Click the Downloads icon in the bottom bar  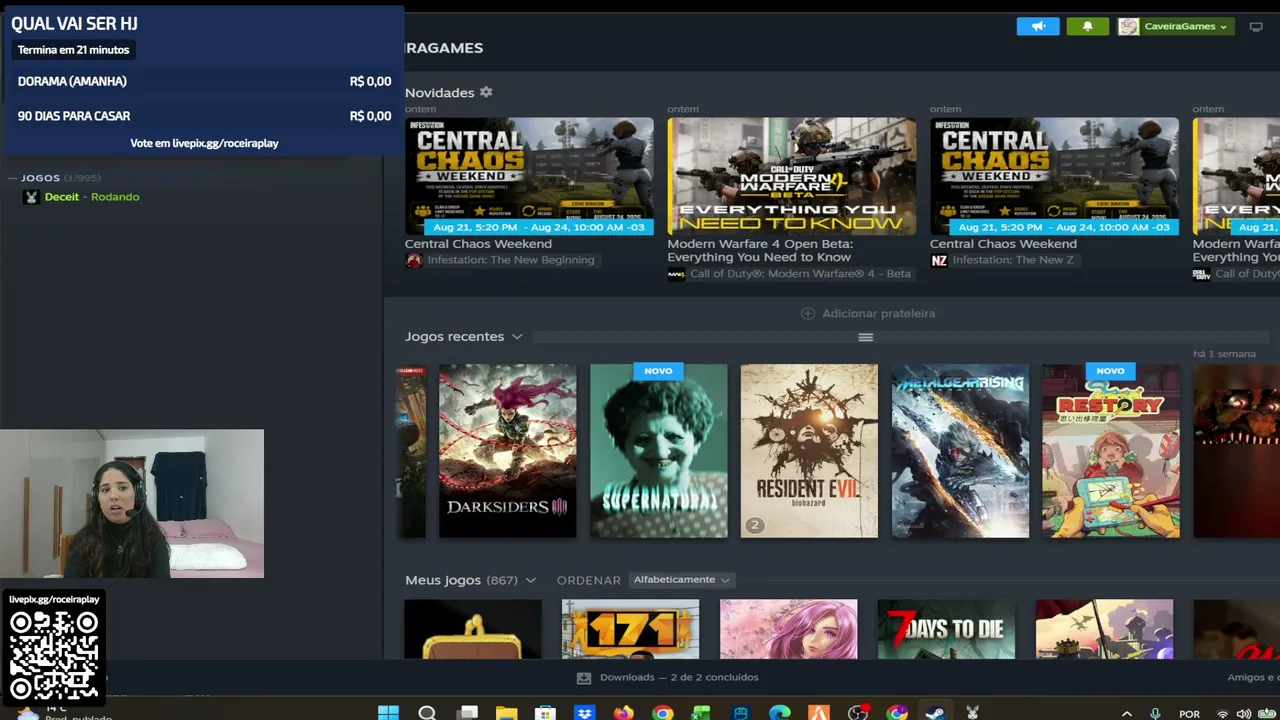pos(584,678)
